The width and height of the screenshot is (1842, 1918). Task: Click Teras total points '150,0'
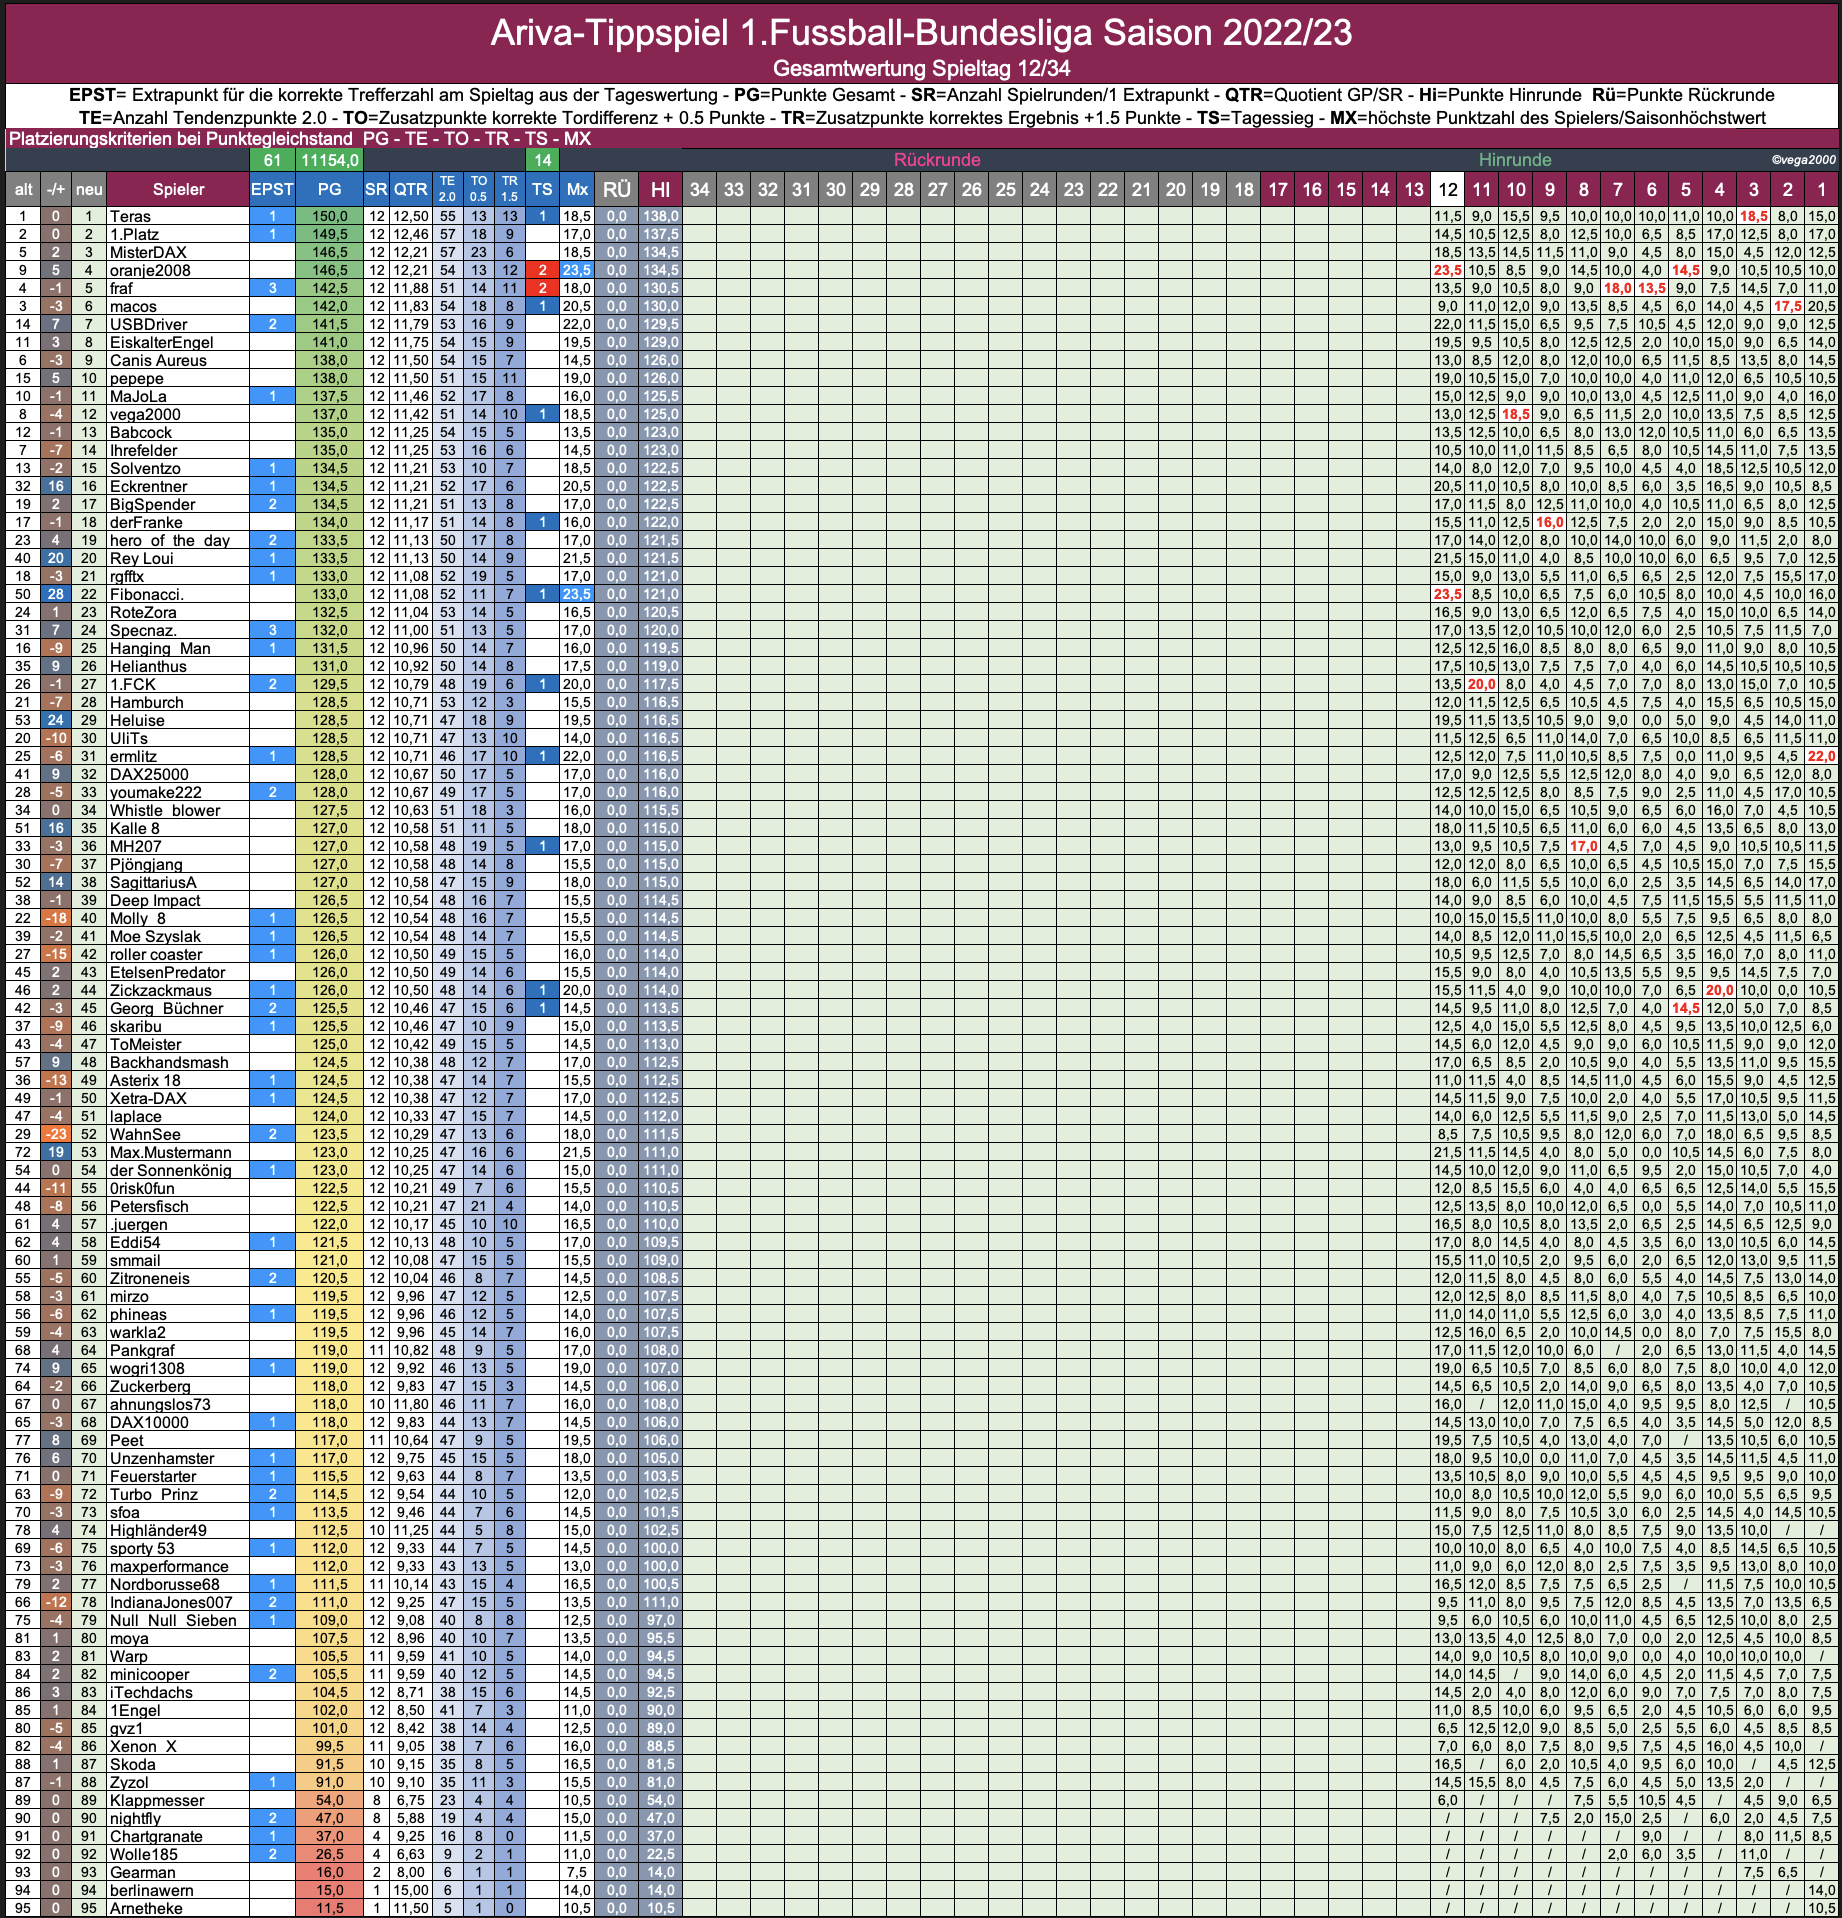click(329, 216)
